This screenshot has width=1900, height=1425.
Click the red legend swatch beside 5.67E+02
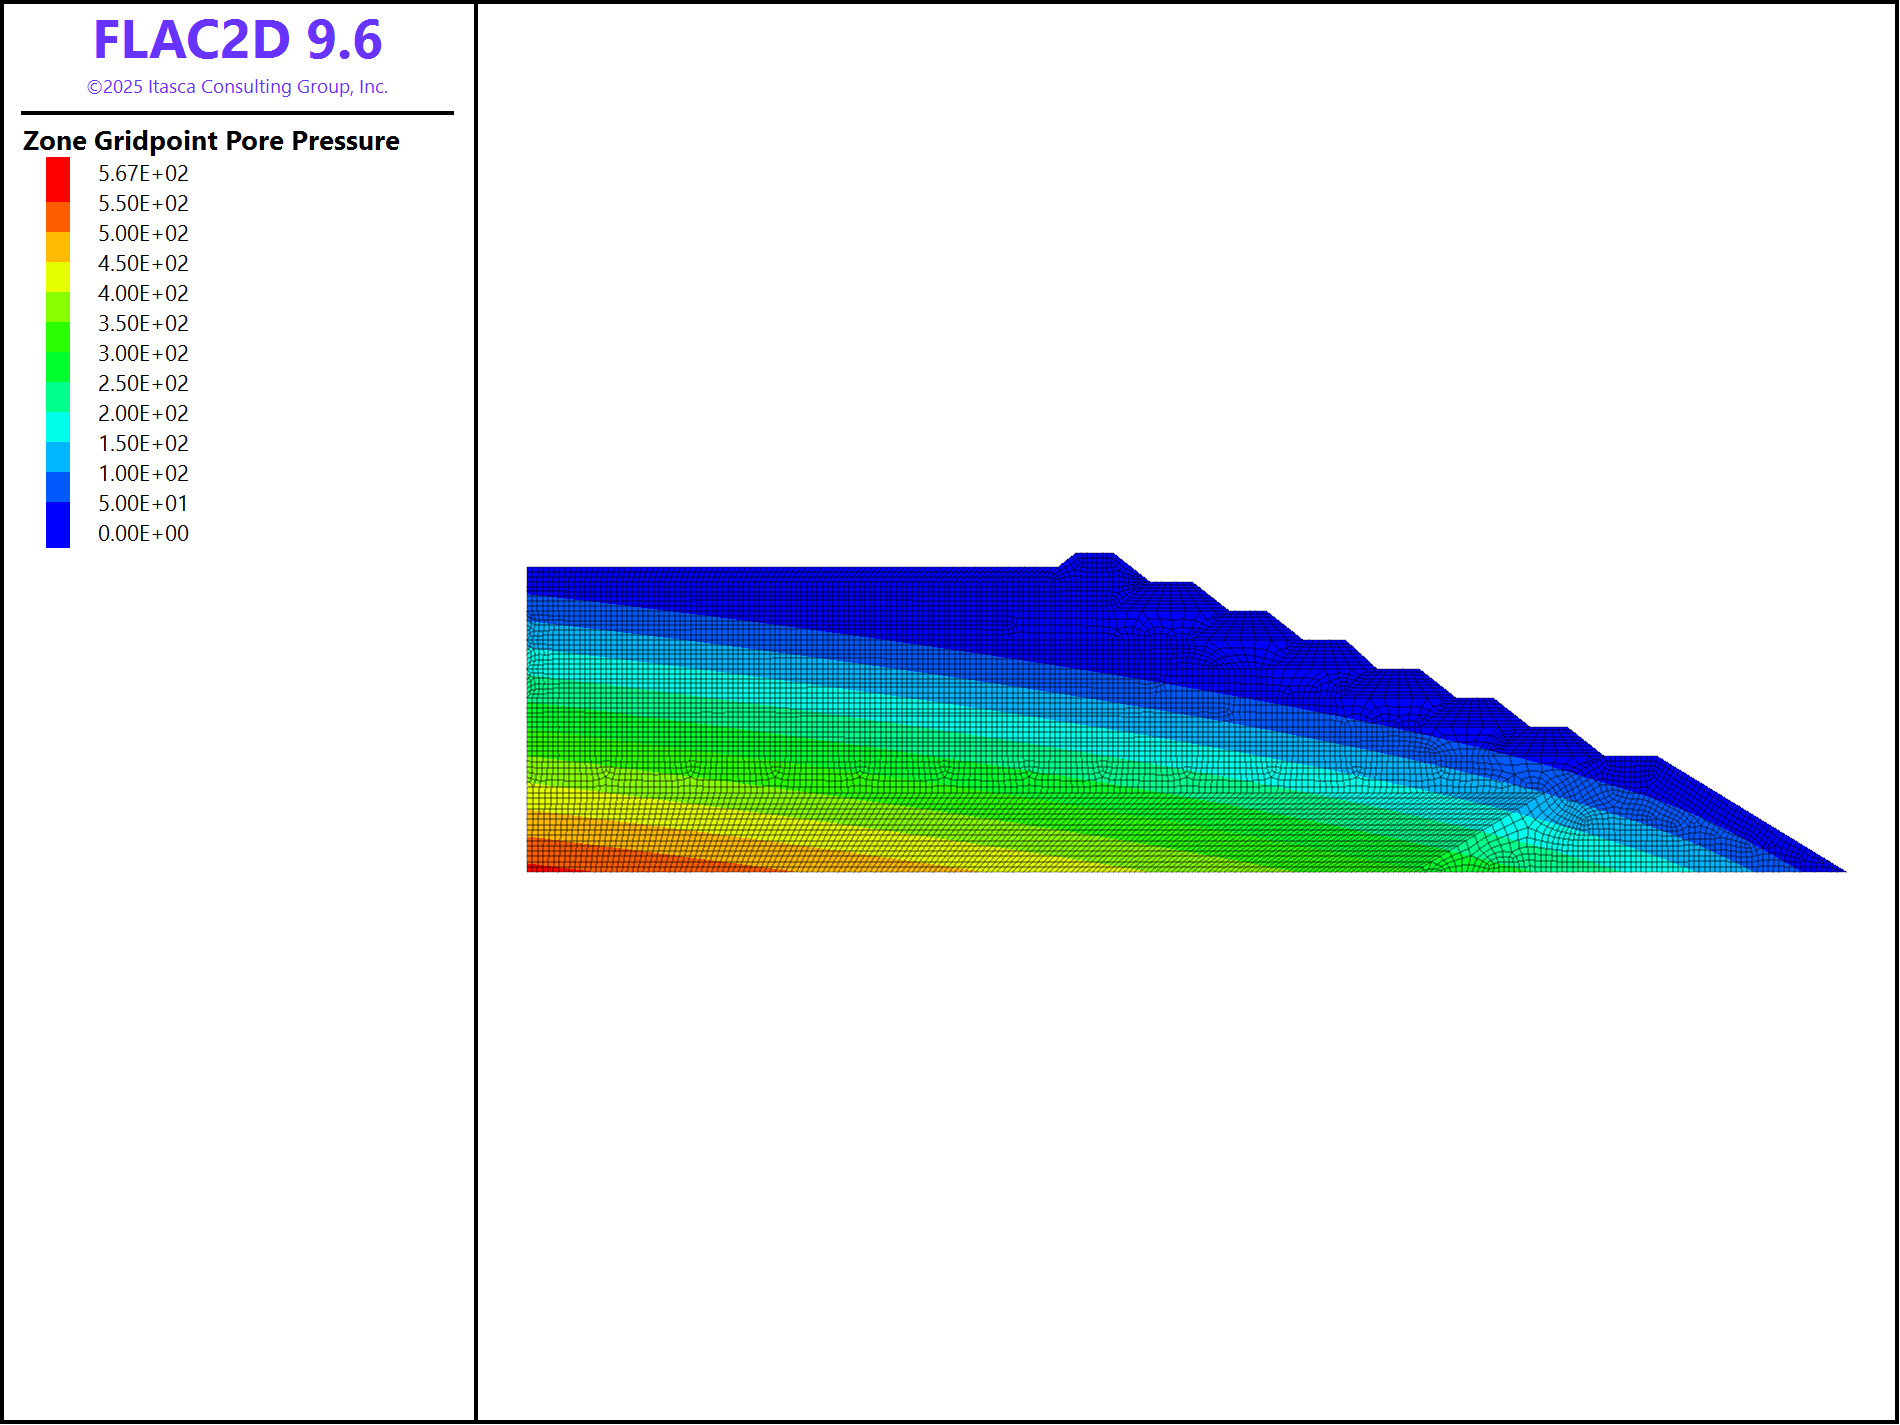click(58, 179)
